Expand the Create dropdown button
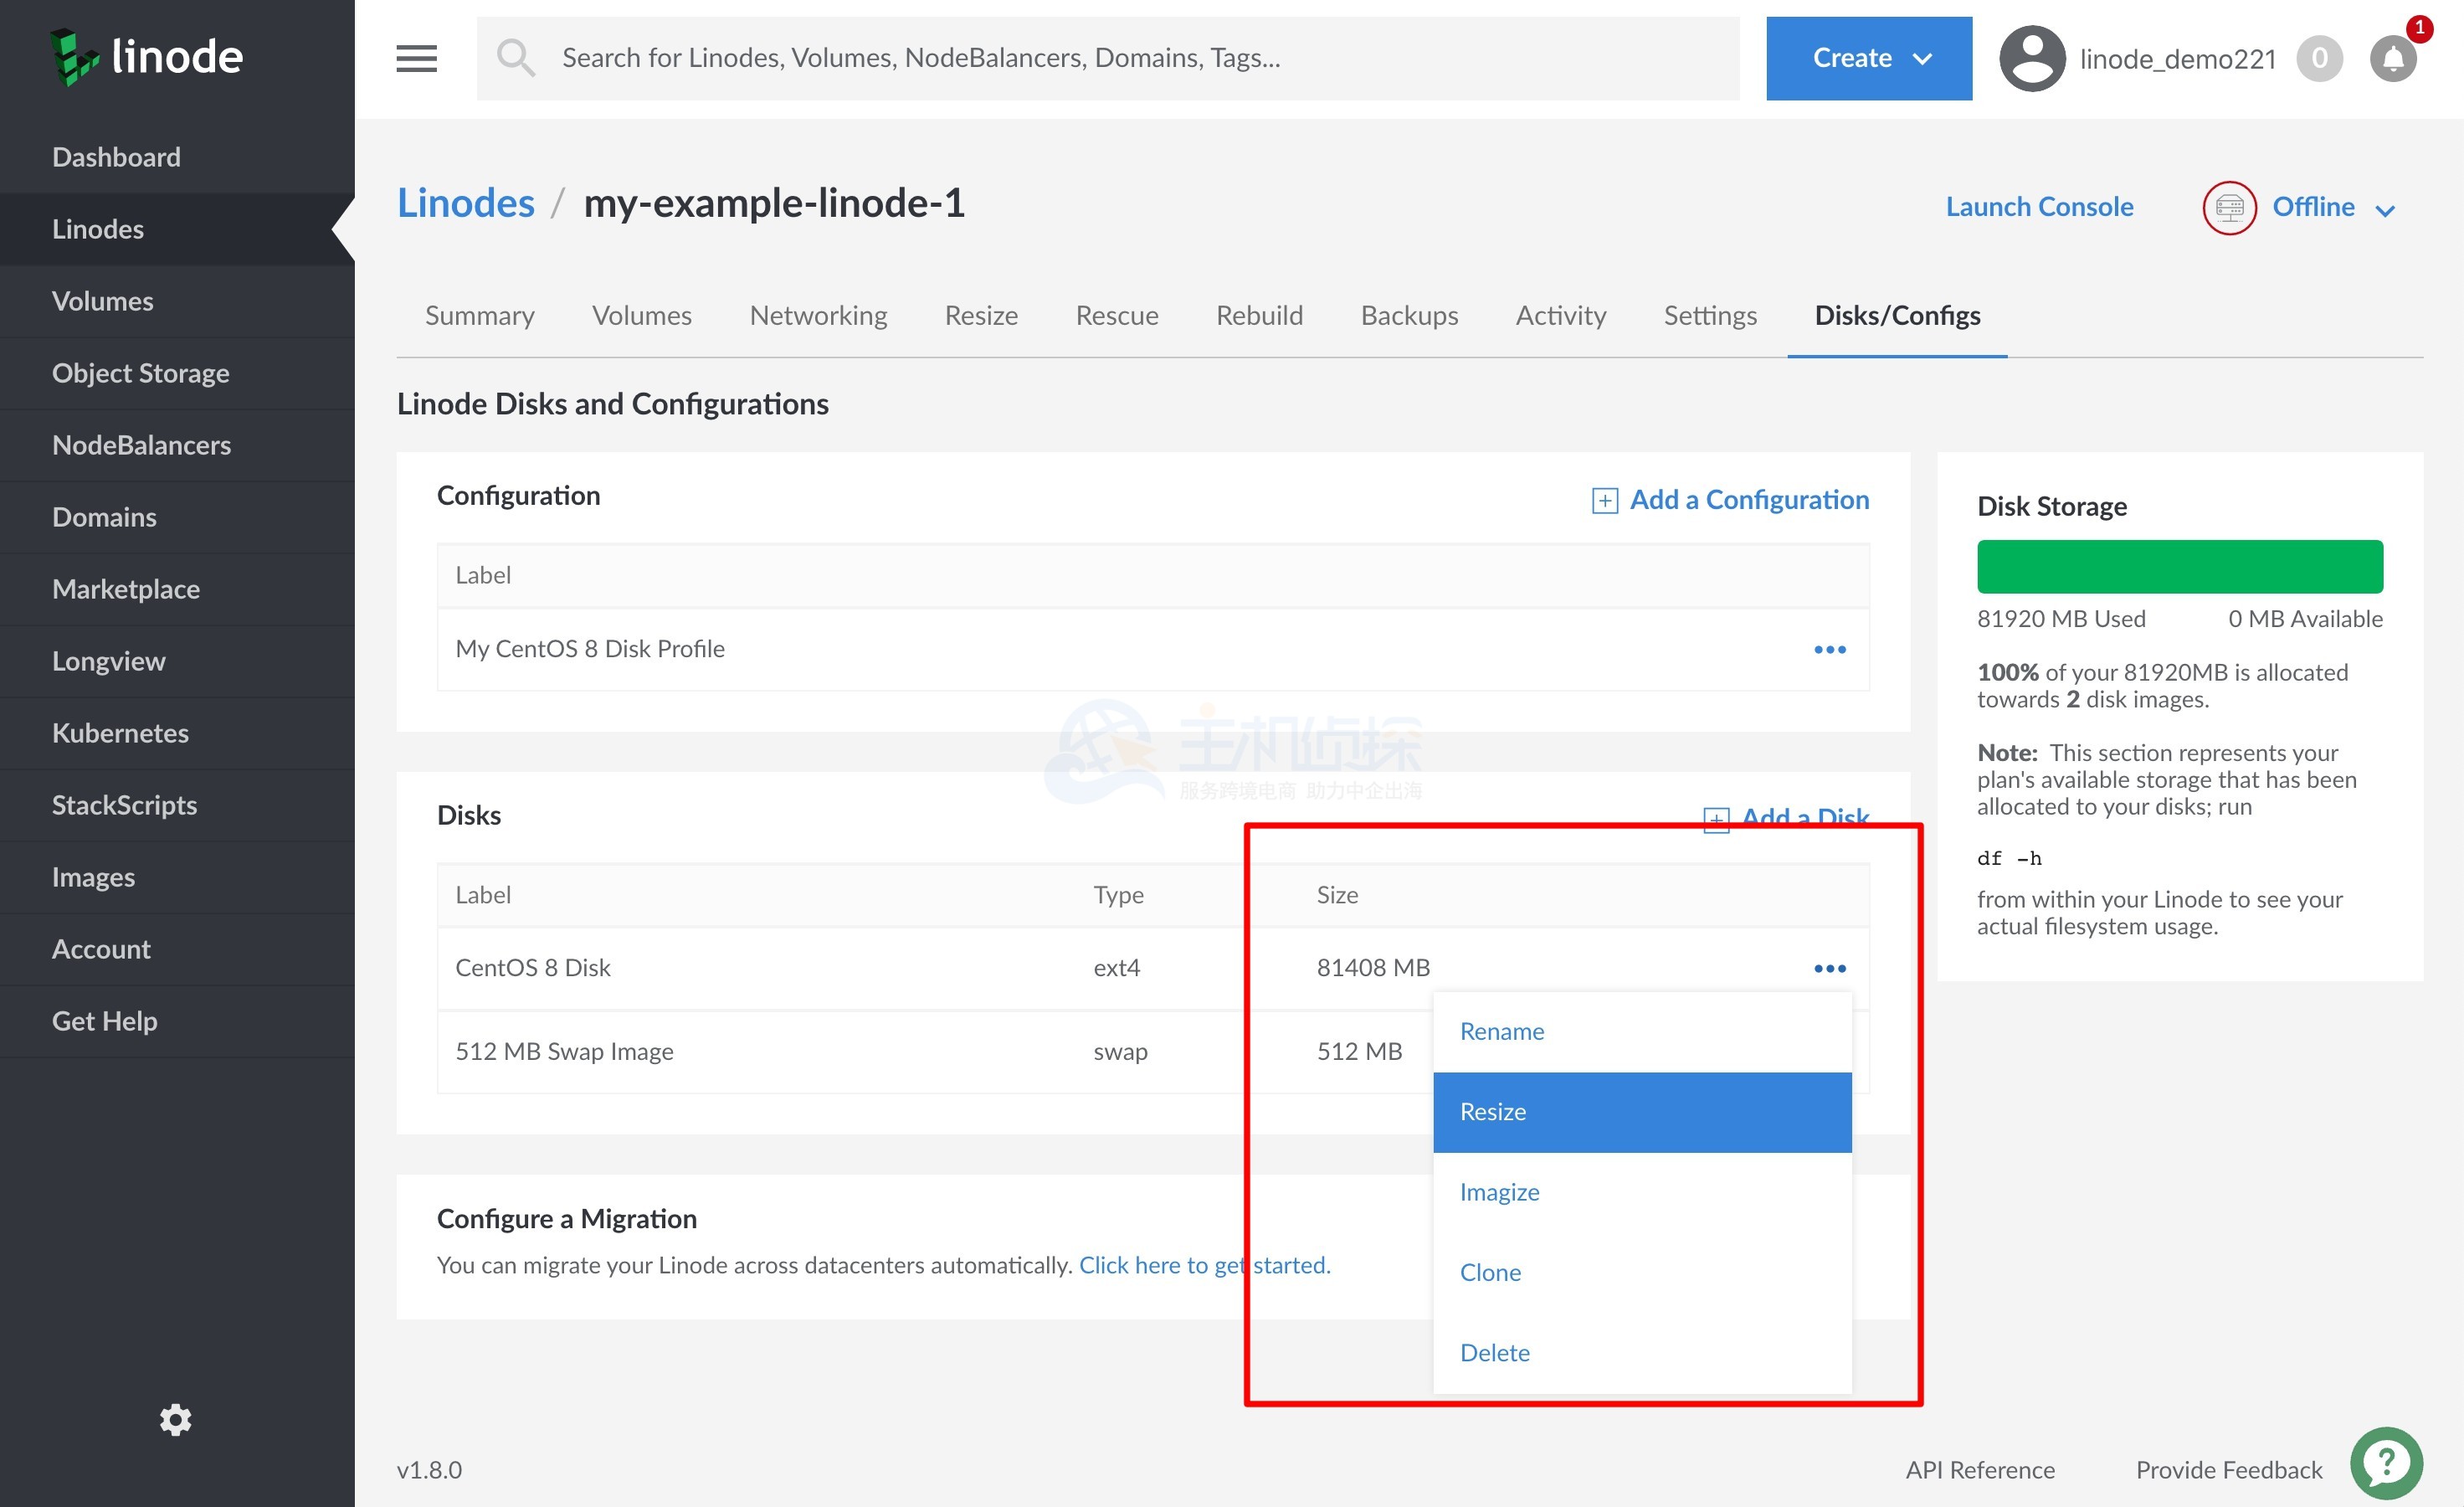Viewport: 2464px width, 1507px height. coord(1868,58)
